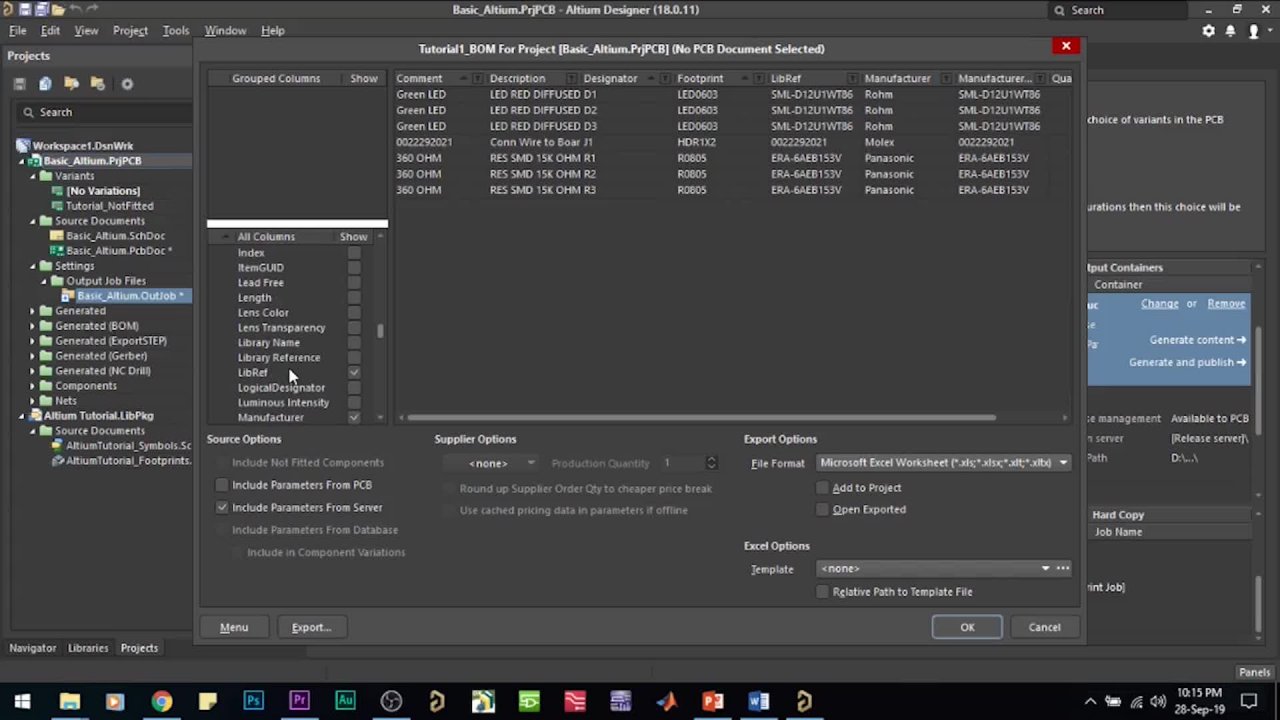Expand the Generated (BOM) folder
The height and width of the screenshot is (720, 1280).
(33, 326)
